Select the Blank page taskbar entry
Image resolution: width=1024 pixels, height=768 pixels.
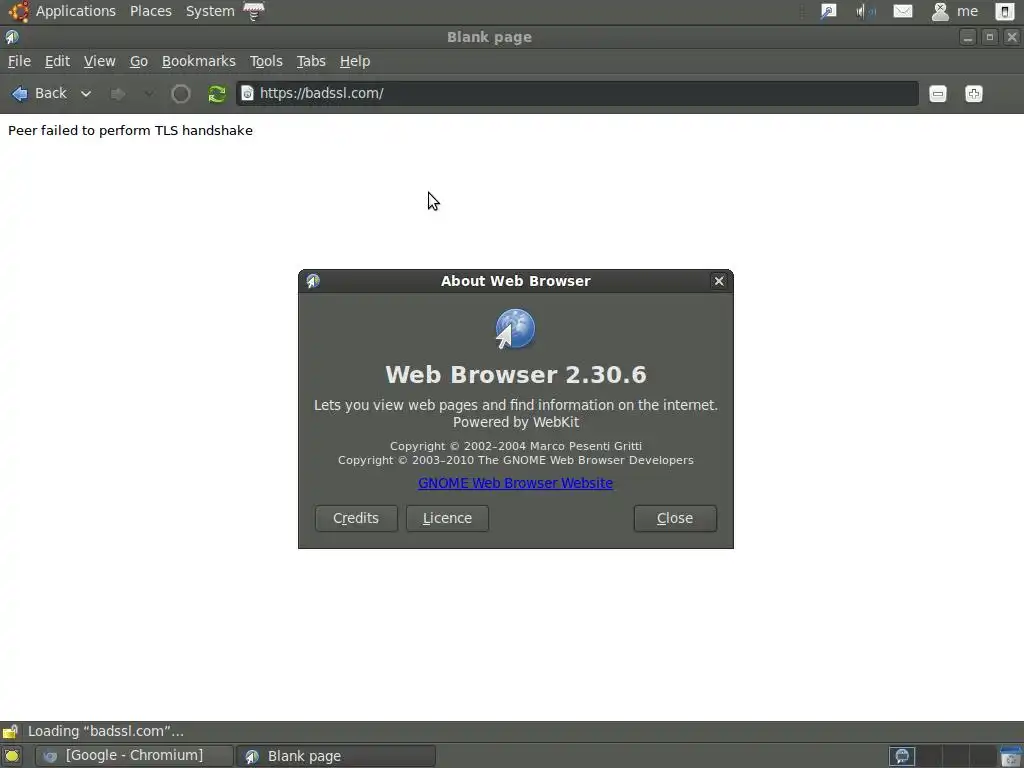pyautogui.click(x=336, y=756)
